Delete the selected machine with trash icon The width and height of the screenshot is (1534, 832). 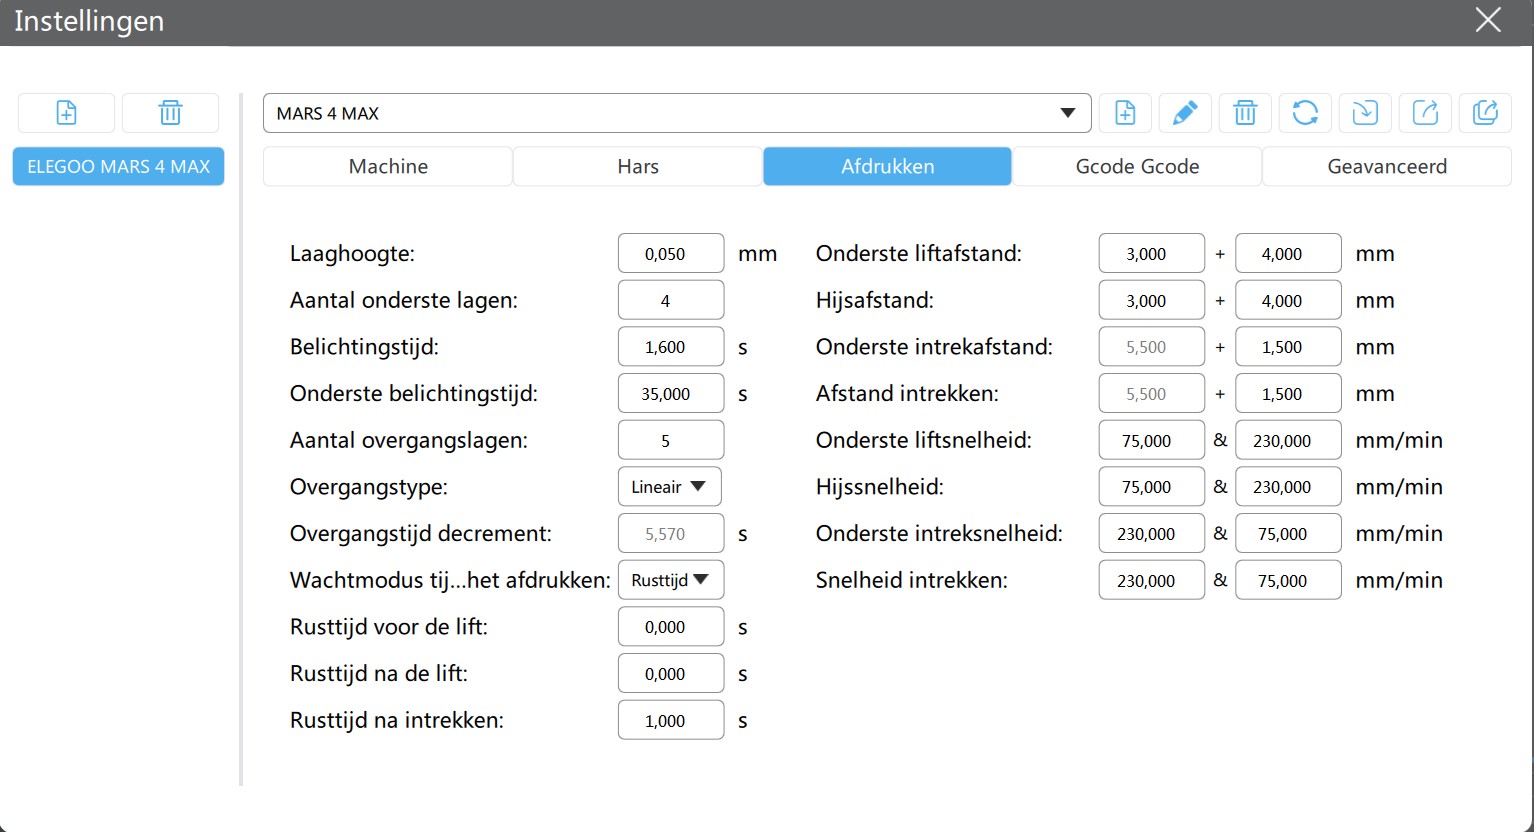170,113
